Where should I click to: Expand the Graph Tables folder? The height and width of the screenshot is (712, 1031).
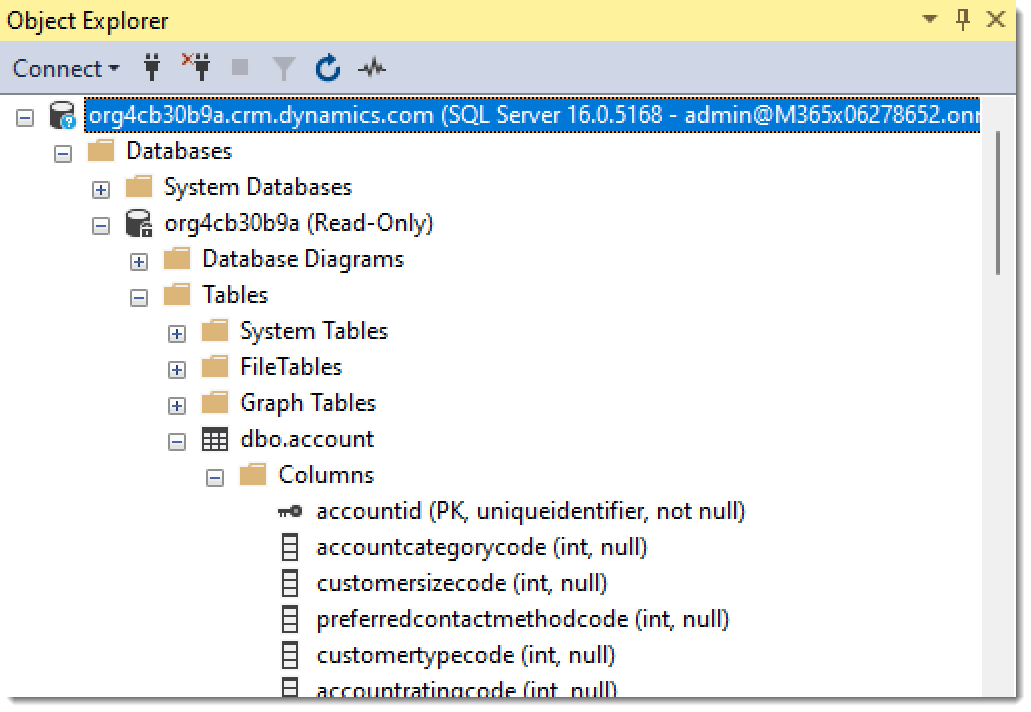coord(177,406)
